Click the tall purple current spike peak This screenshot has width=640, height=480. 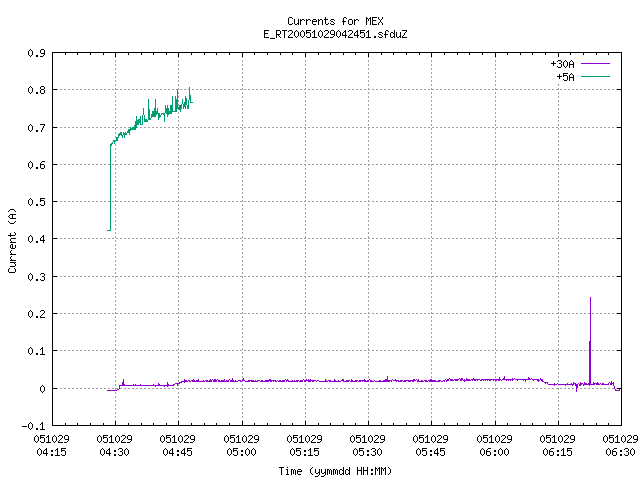point(590,299)
